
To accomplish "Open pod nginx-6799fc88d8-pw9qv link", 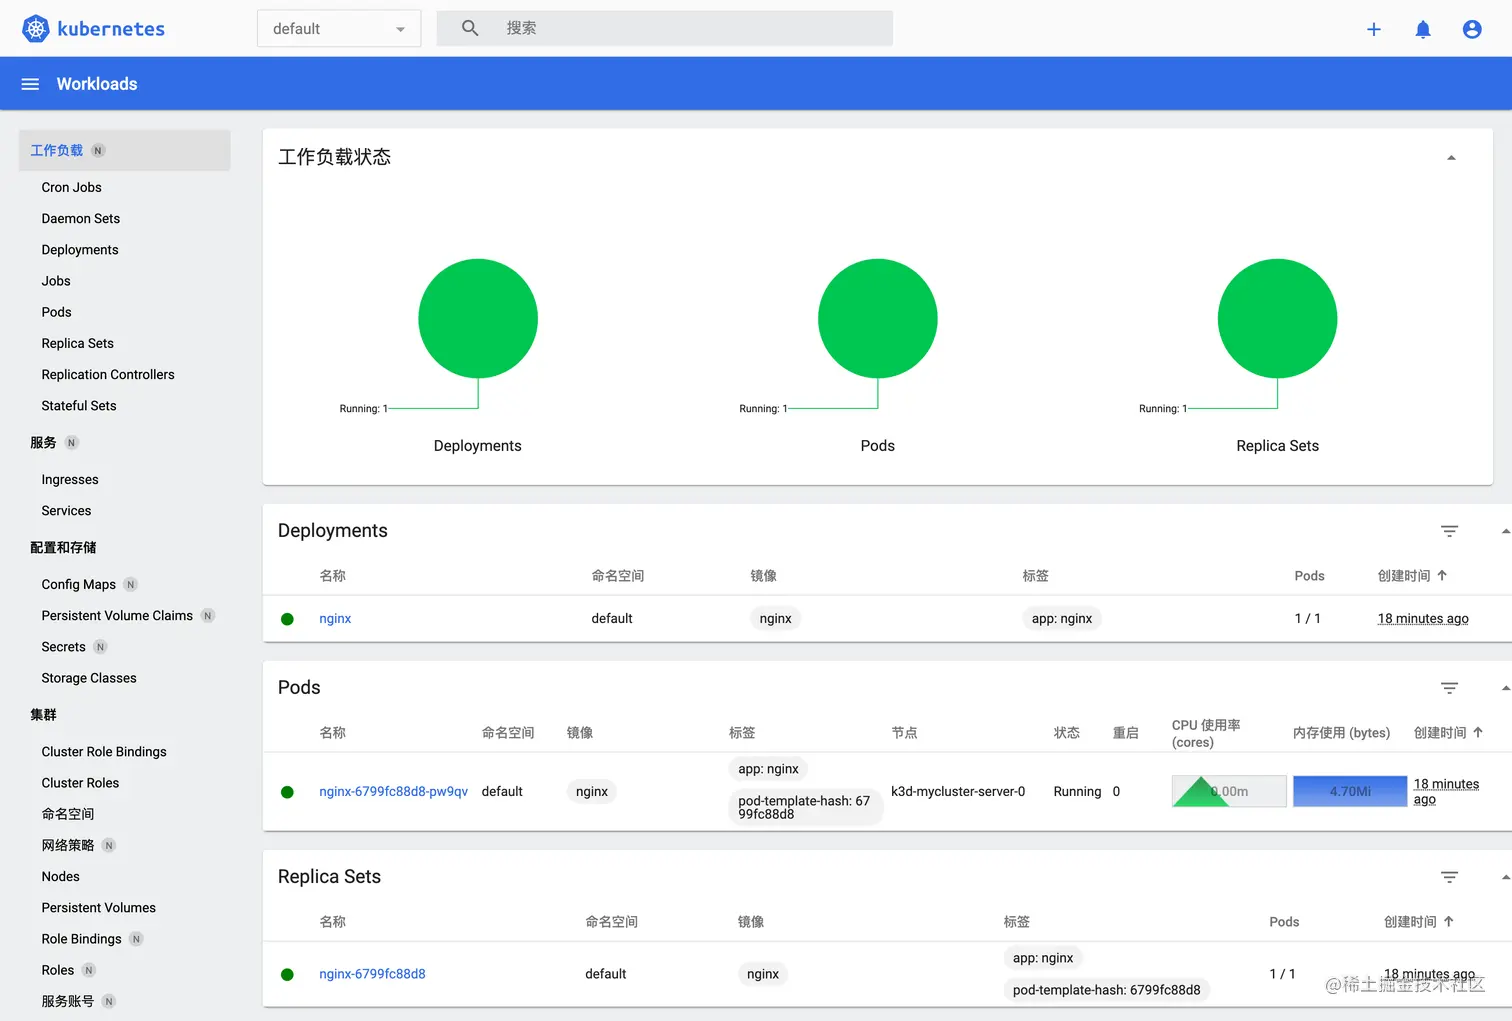I will (393, 792).
